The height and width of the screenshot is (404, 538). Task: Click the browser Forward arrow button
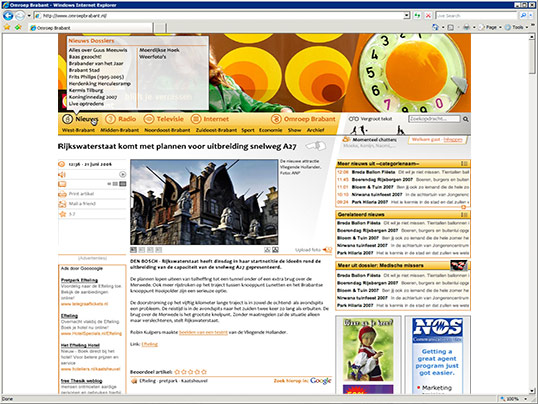point(20,15)
